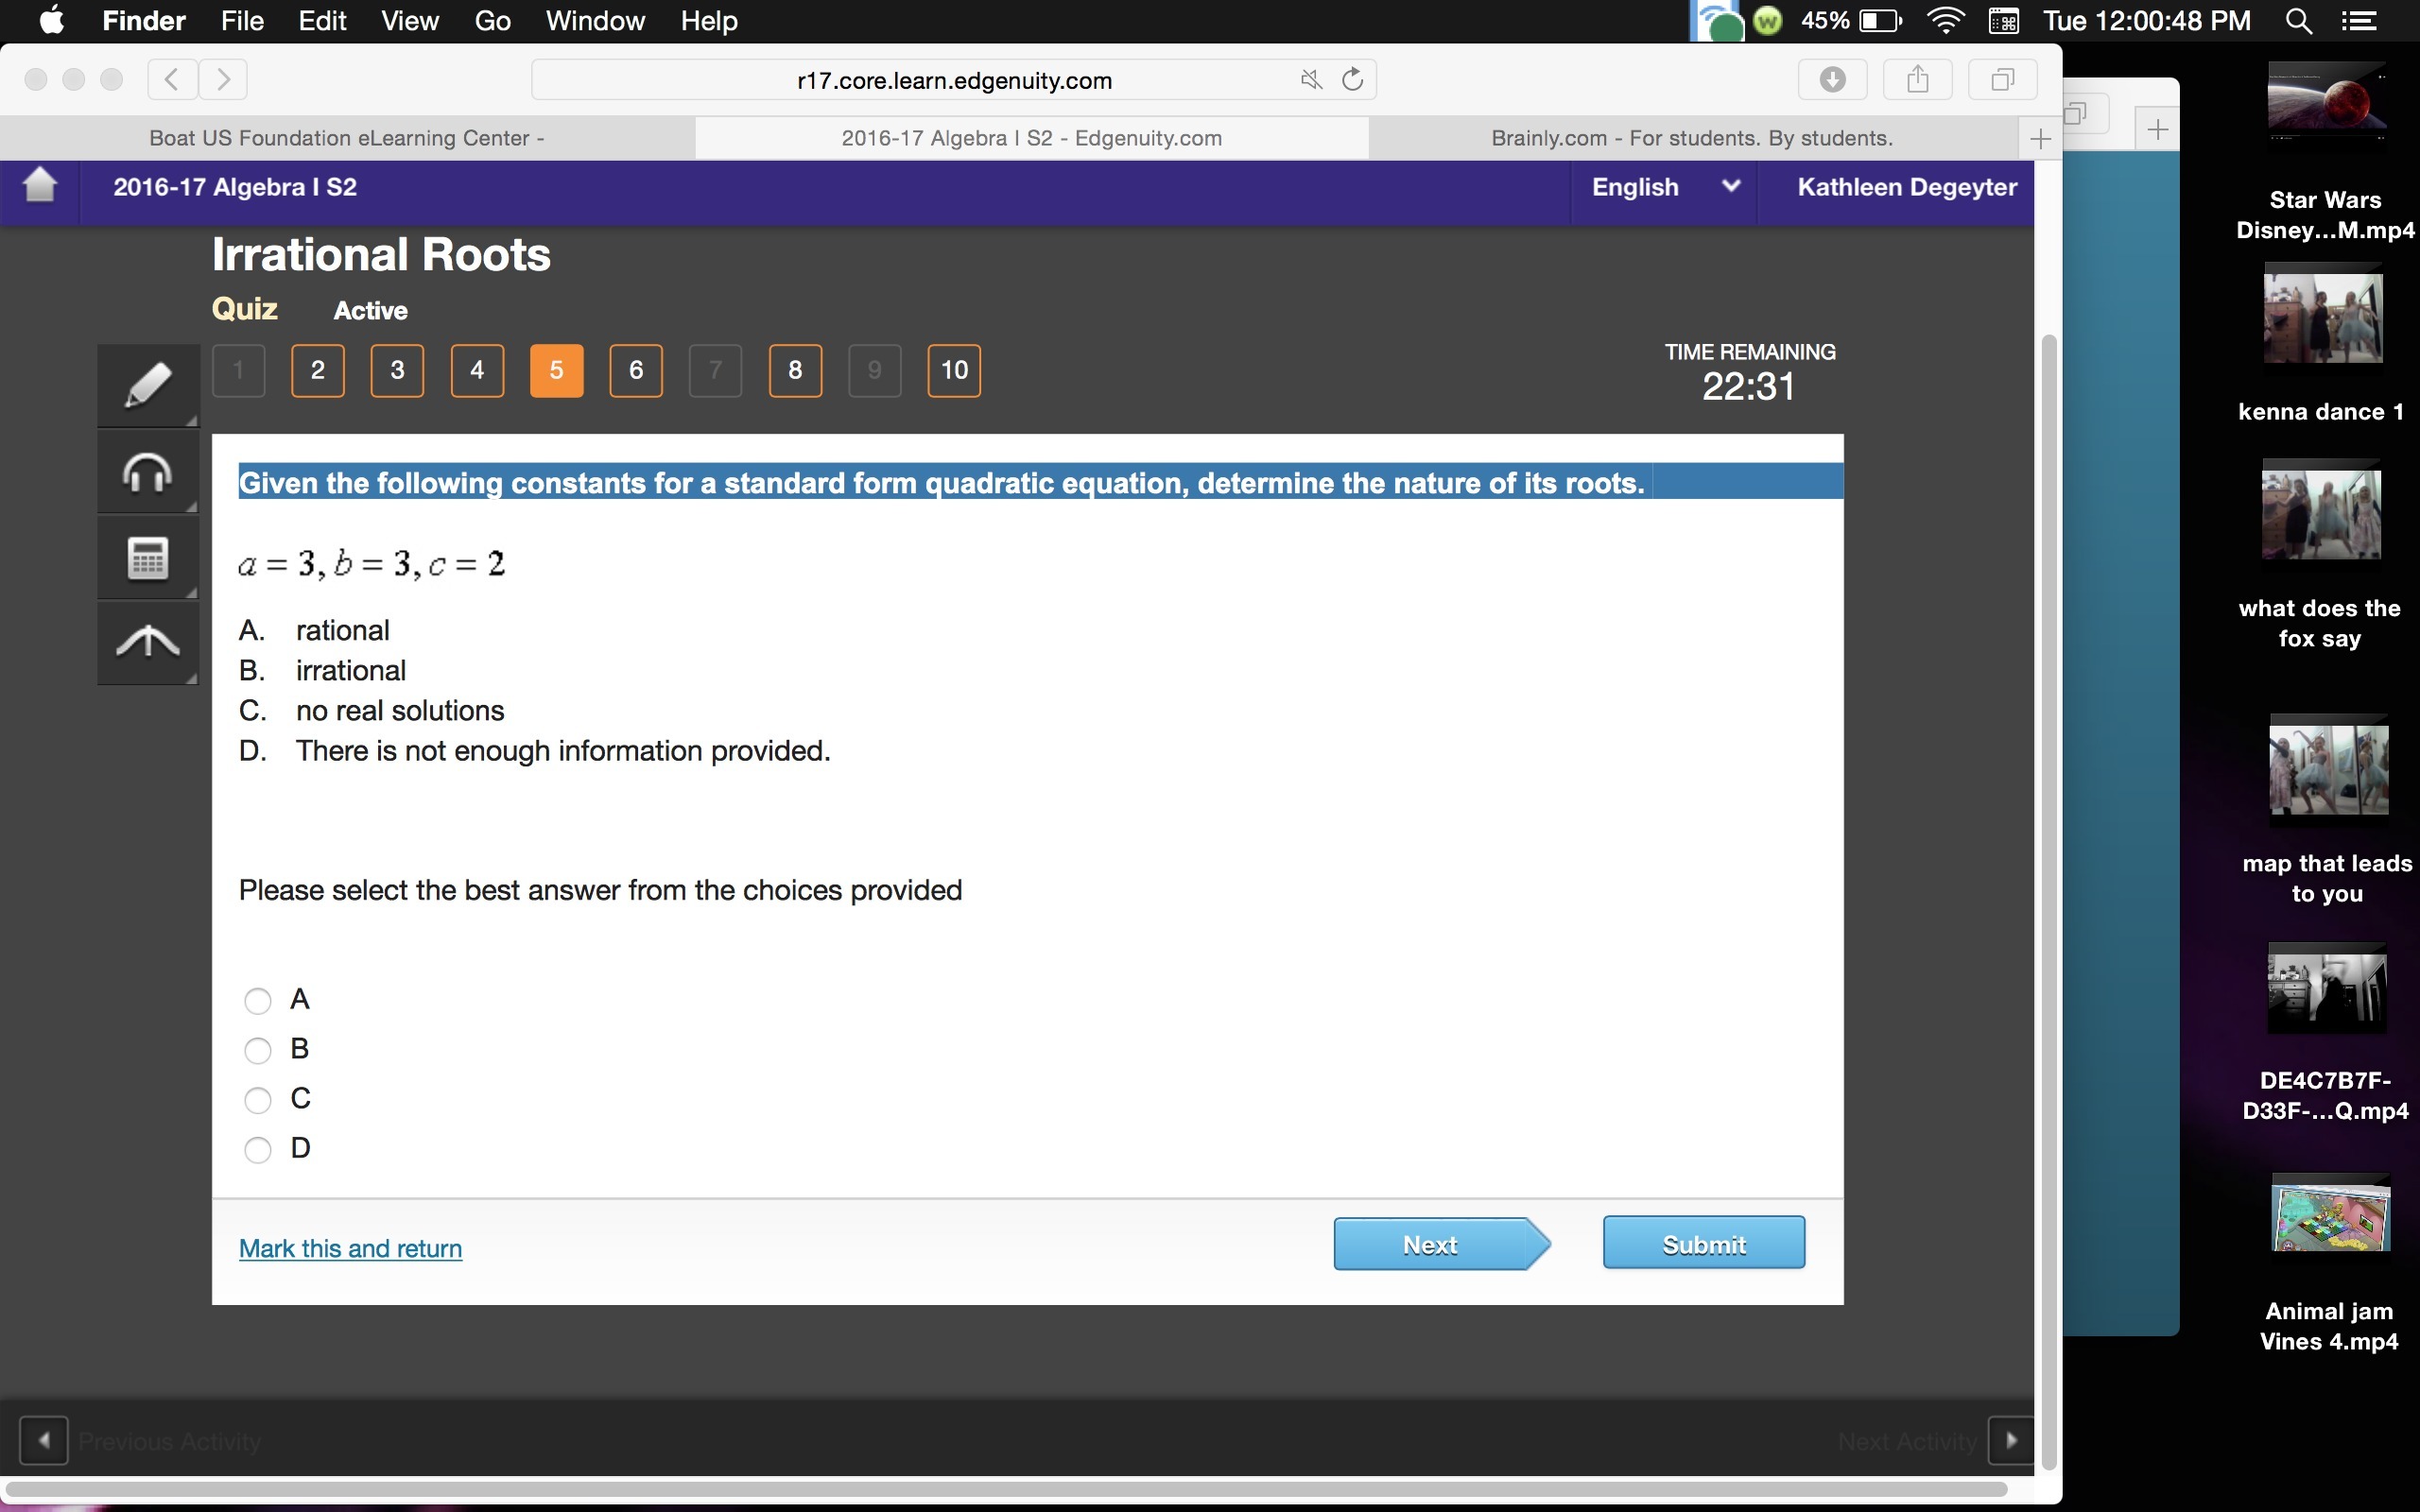Image resolution: width=2420 pixels, height=1512 pixels.
Task: Click Mark this and return link
Action: 350,1248
